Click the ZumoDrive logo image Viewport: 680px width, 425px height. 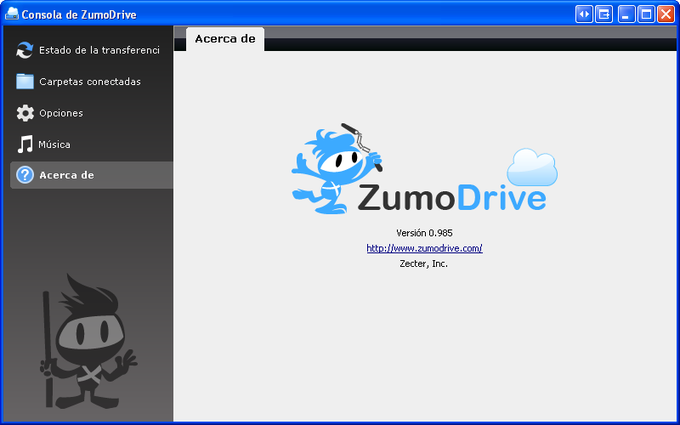[424, 169]
